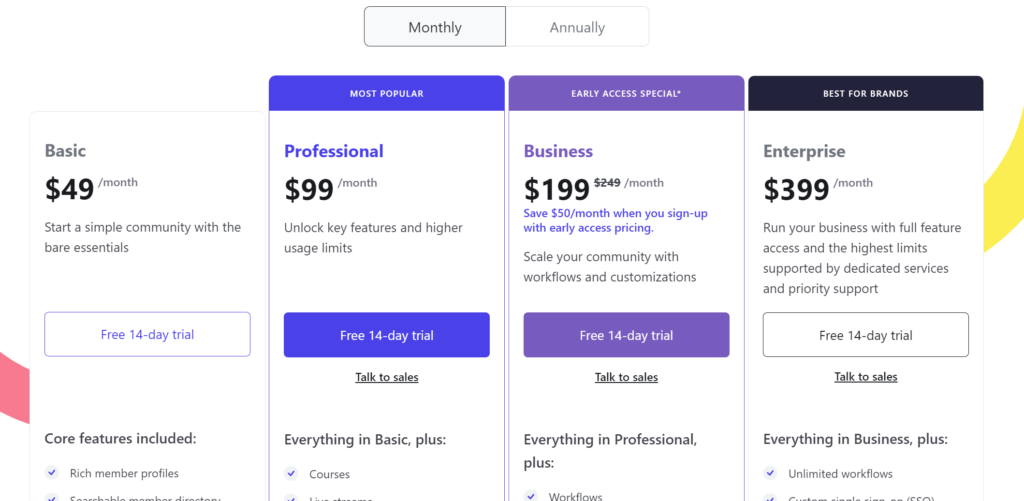Click the Most Popular banner
Viewport: 1024px width, 501px height.
pyautogui.click(x=387, y=94)
